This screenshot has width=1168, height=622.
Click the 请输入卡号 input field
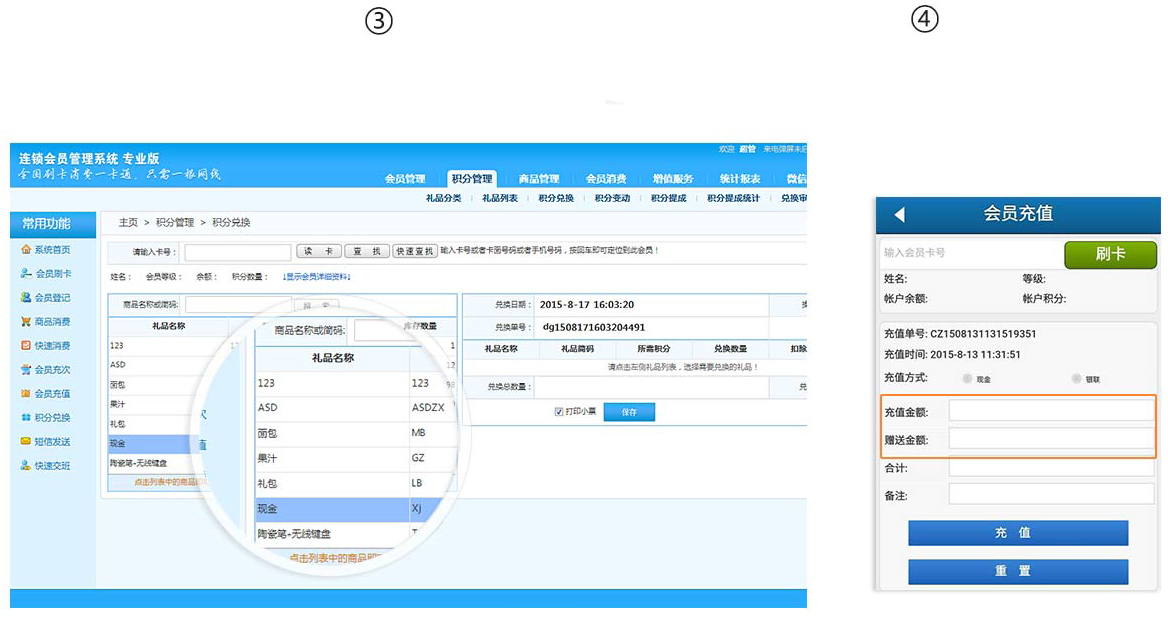[x=238, y=252]
